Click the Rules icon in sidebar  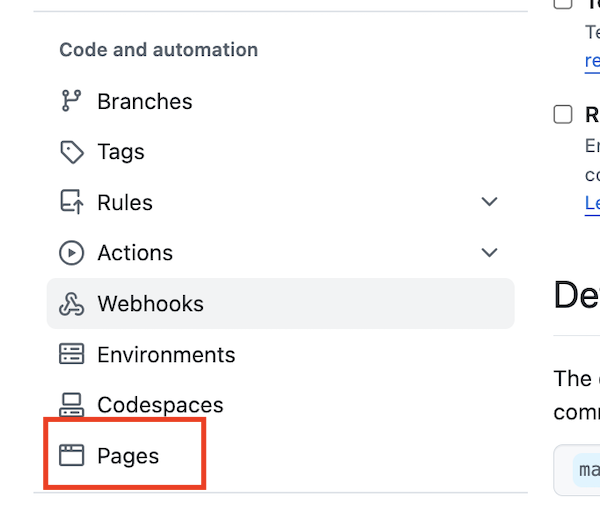pos(71,203)
